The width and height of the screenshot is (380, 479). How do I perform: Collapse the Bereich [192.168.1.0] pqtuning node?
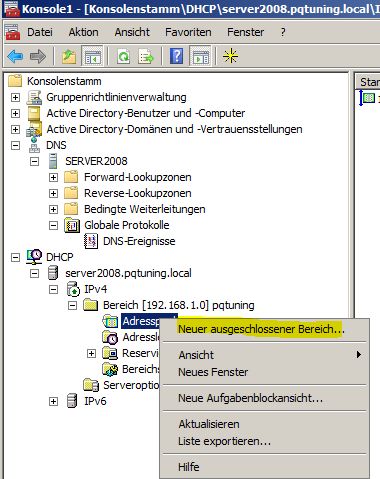pyautogui.click(x=72, y=305)
